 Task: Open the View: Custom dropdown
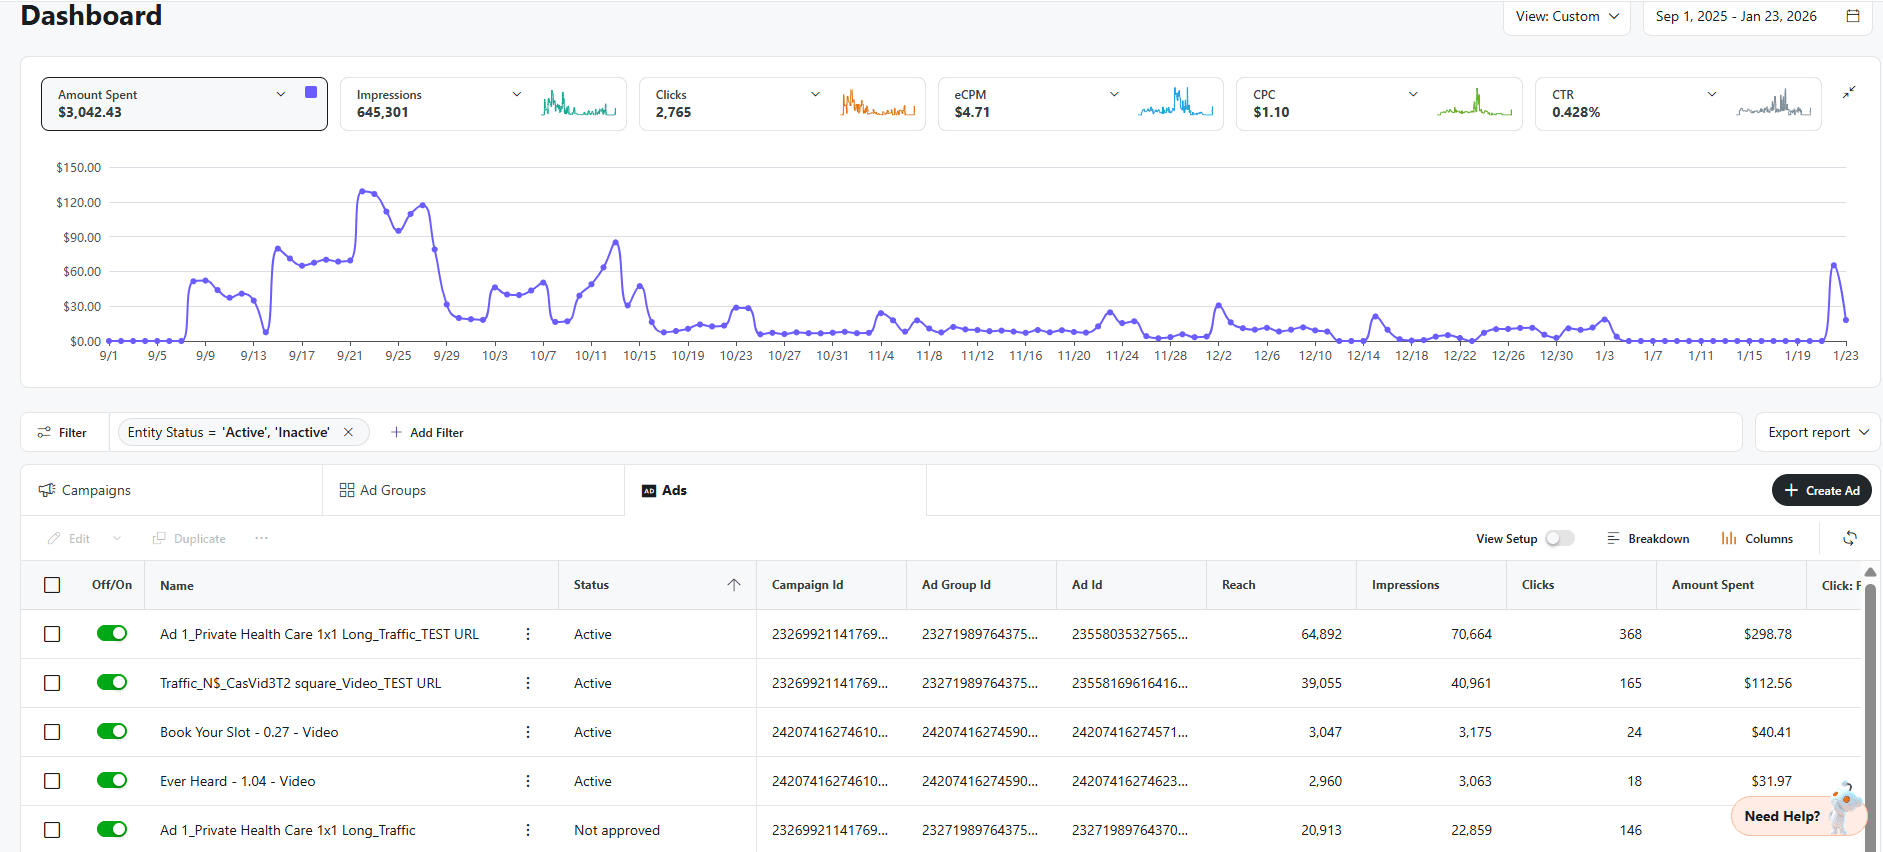point(1567,17)
